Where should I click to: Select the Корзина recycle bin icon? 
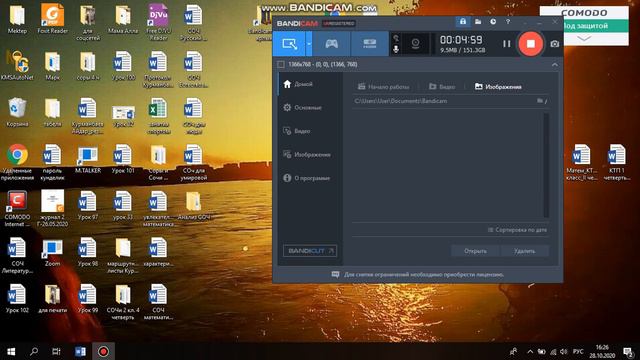17,112
